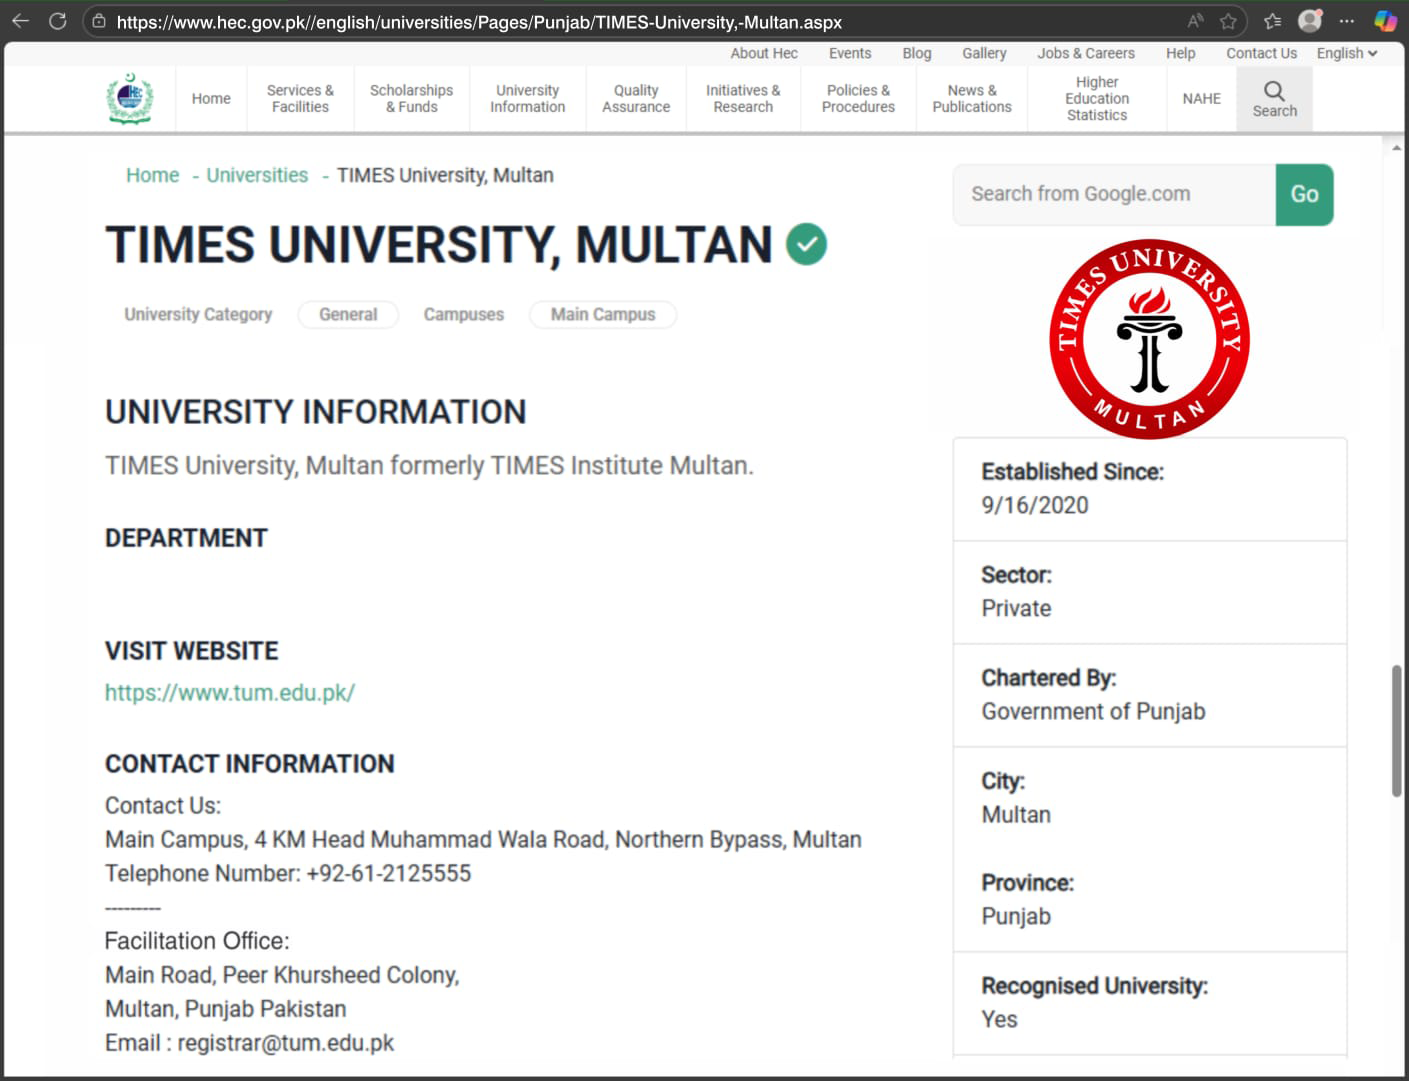Viewport: 1409px width, 1081px height.
Task: Click the Main Campus address line
Action: [x=483, y=839]
